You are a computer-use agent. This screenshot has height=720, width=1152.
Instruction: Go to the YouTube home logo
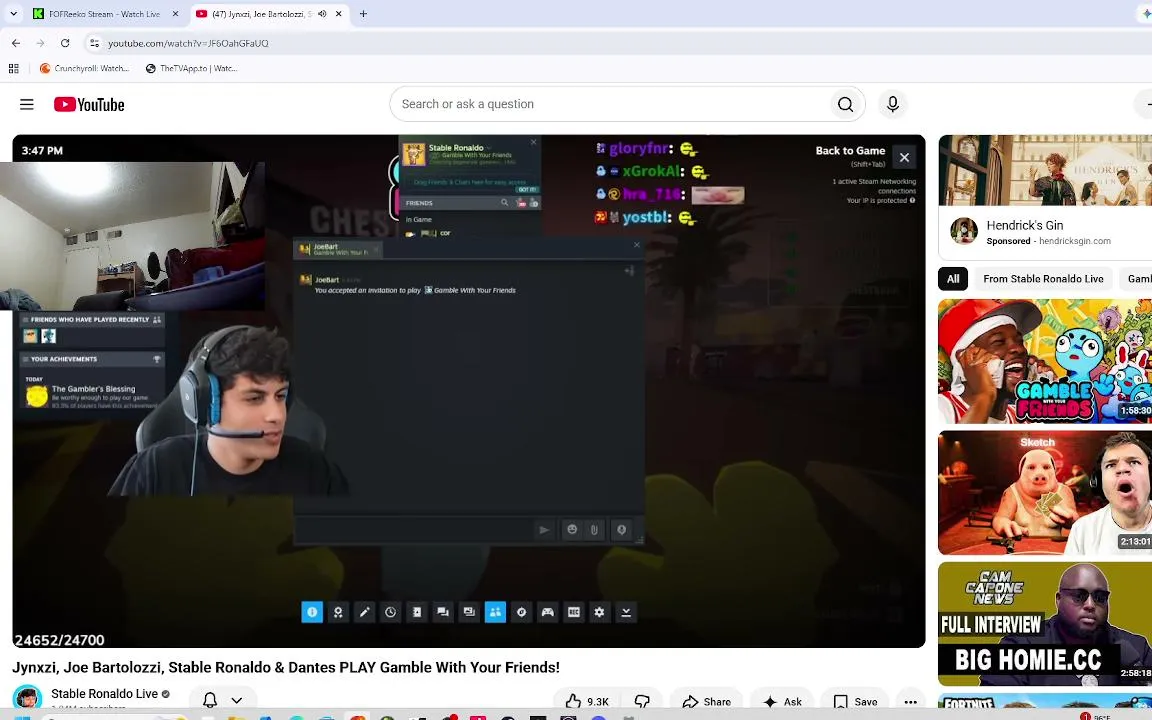(x=89, y=104)
